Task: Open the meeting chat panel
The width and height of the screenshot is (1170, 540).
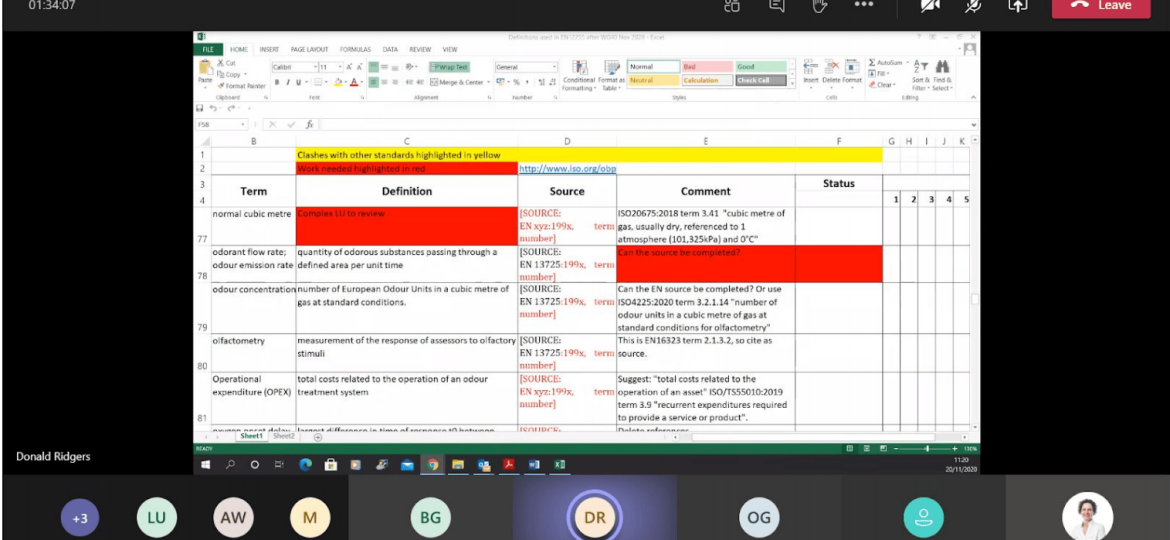Action: tap(777, 4)
